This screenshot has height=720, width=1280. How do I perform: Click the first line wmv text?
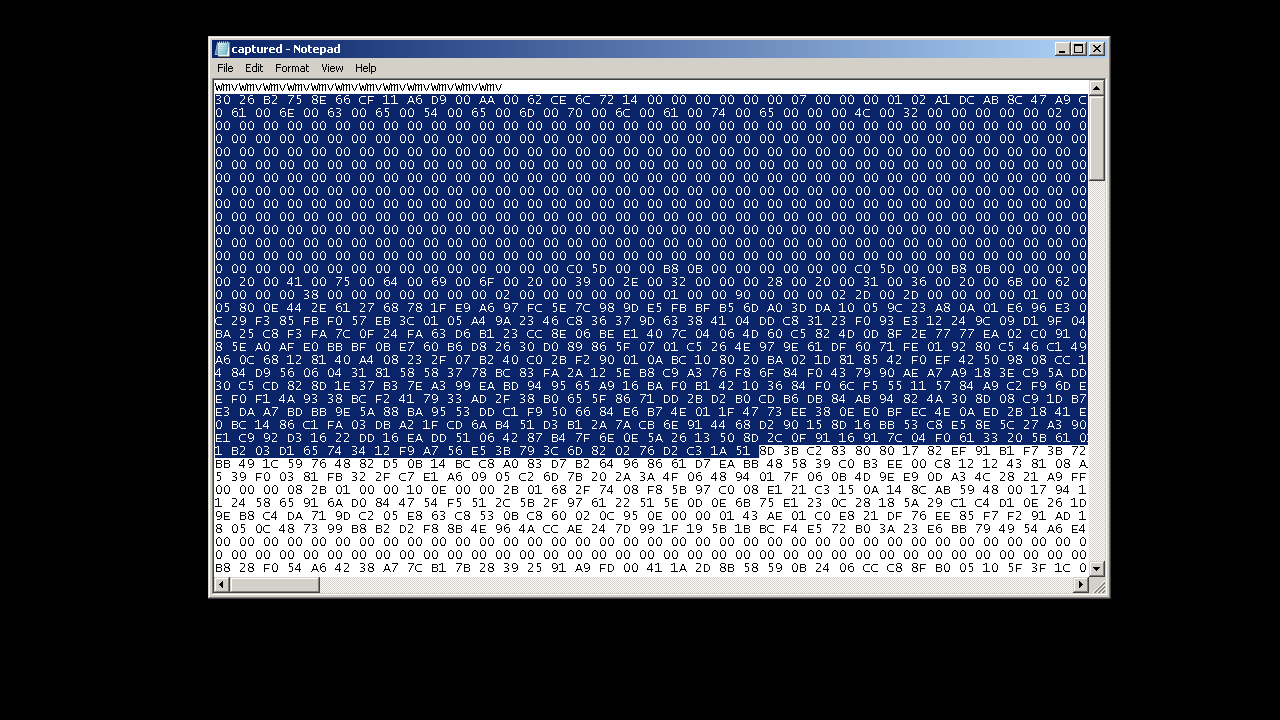click(358, 87)
